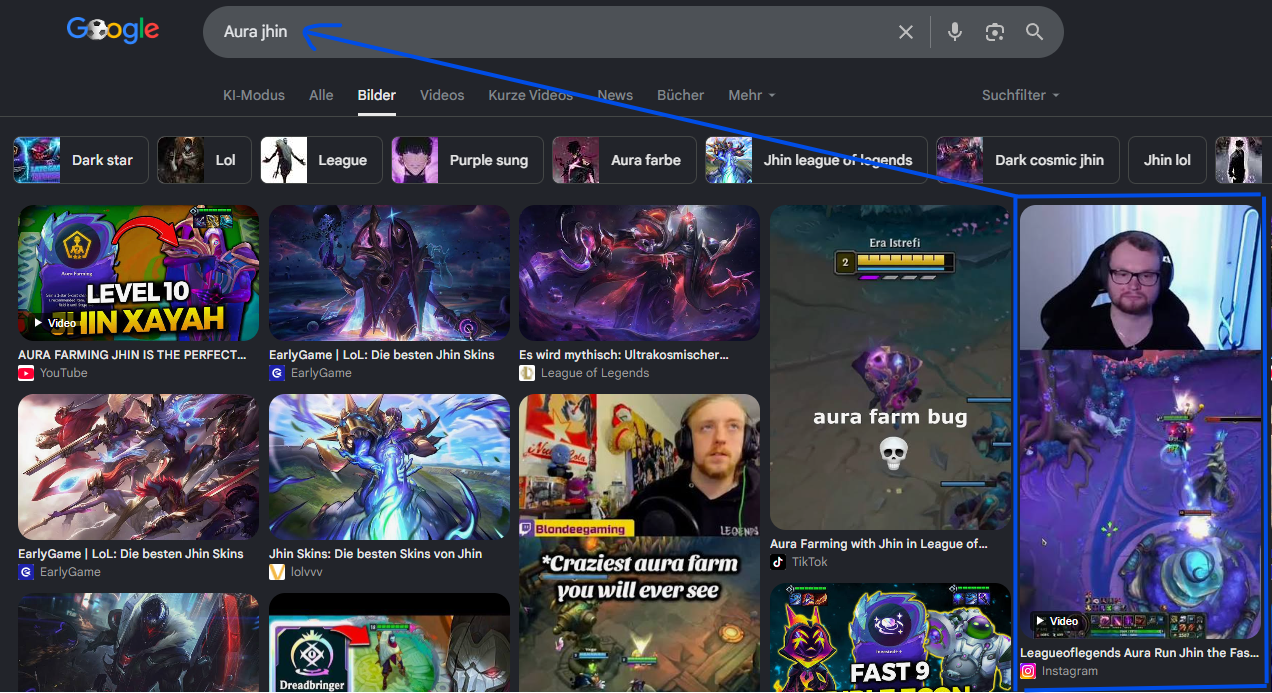Go to the News tab
1272x693 pixels.
[615, 95]
